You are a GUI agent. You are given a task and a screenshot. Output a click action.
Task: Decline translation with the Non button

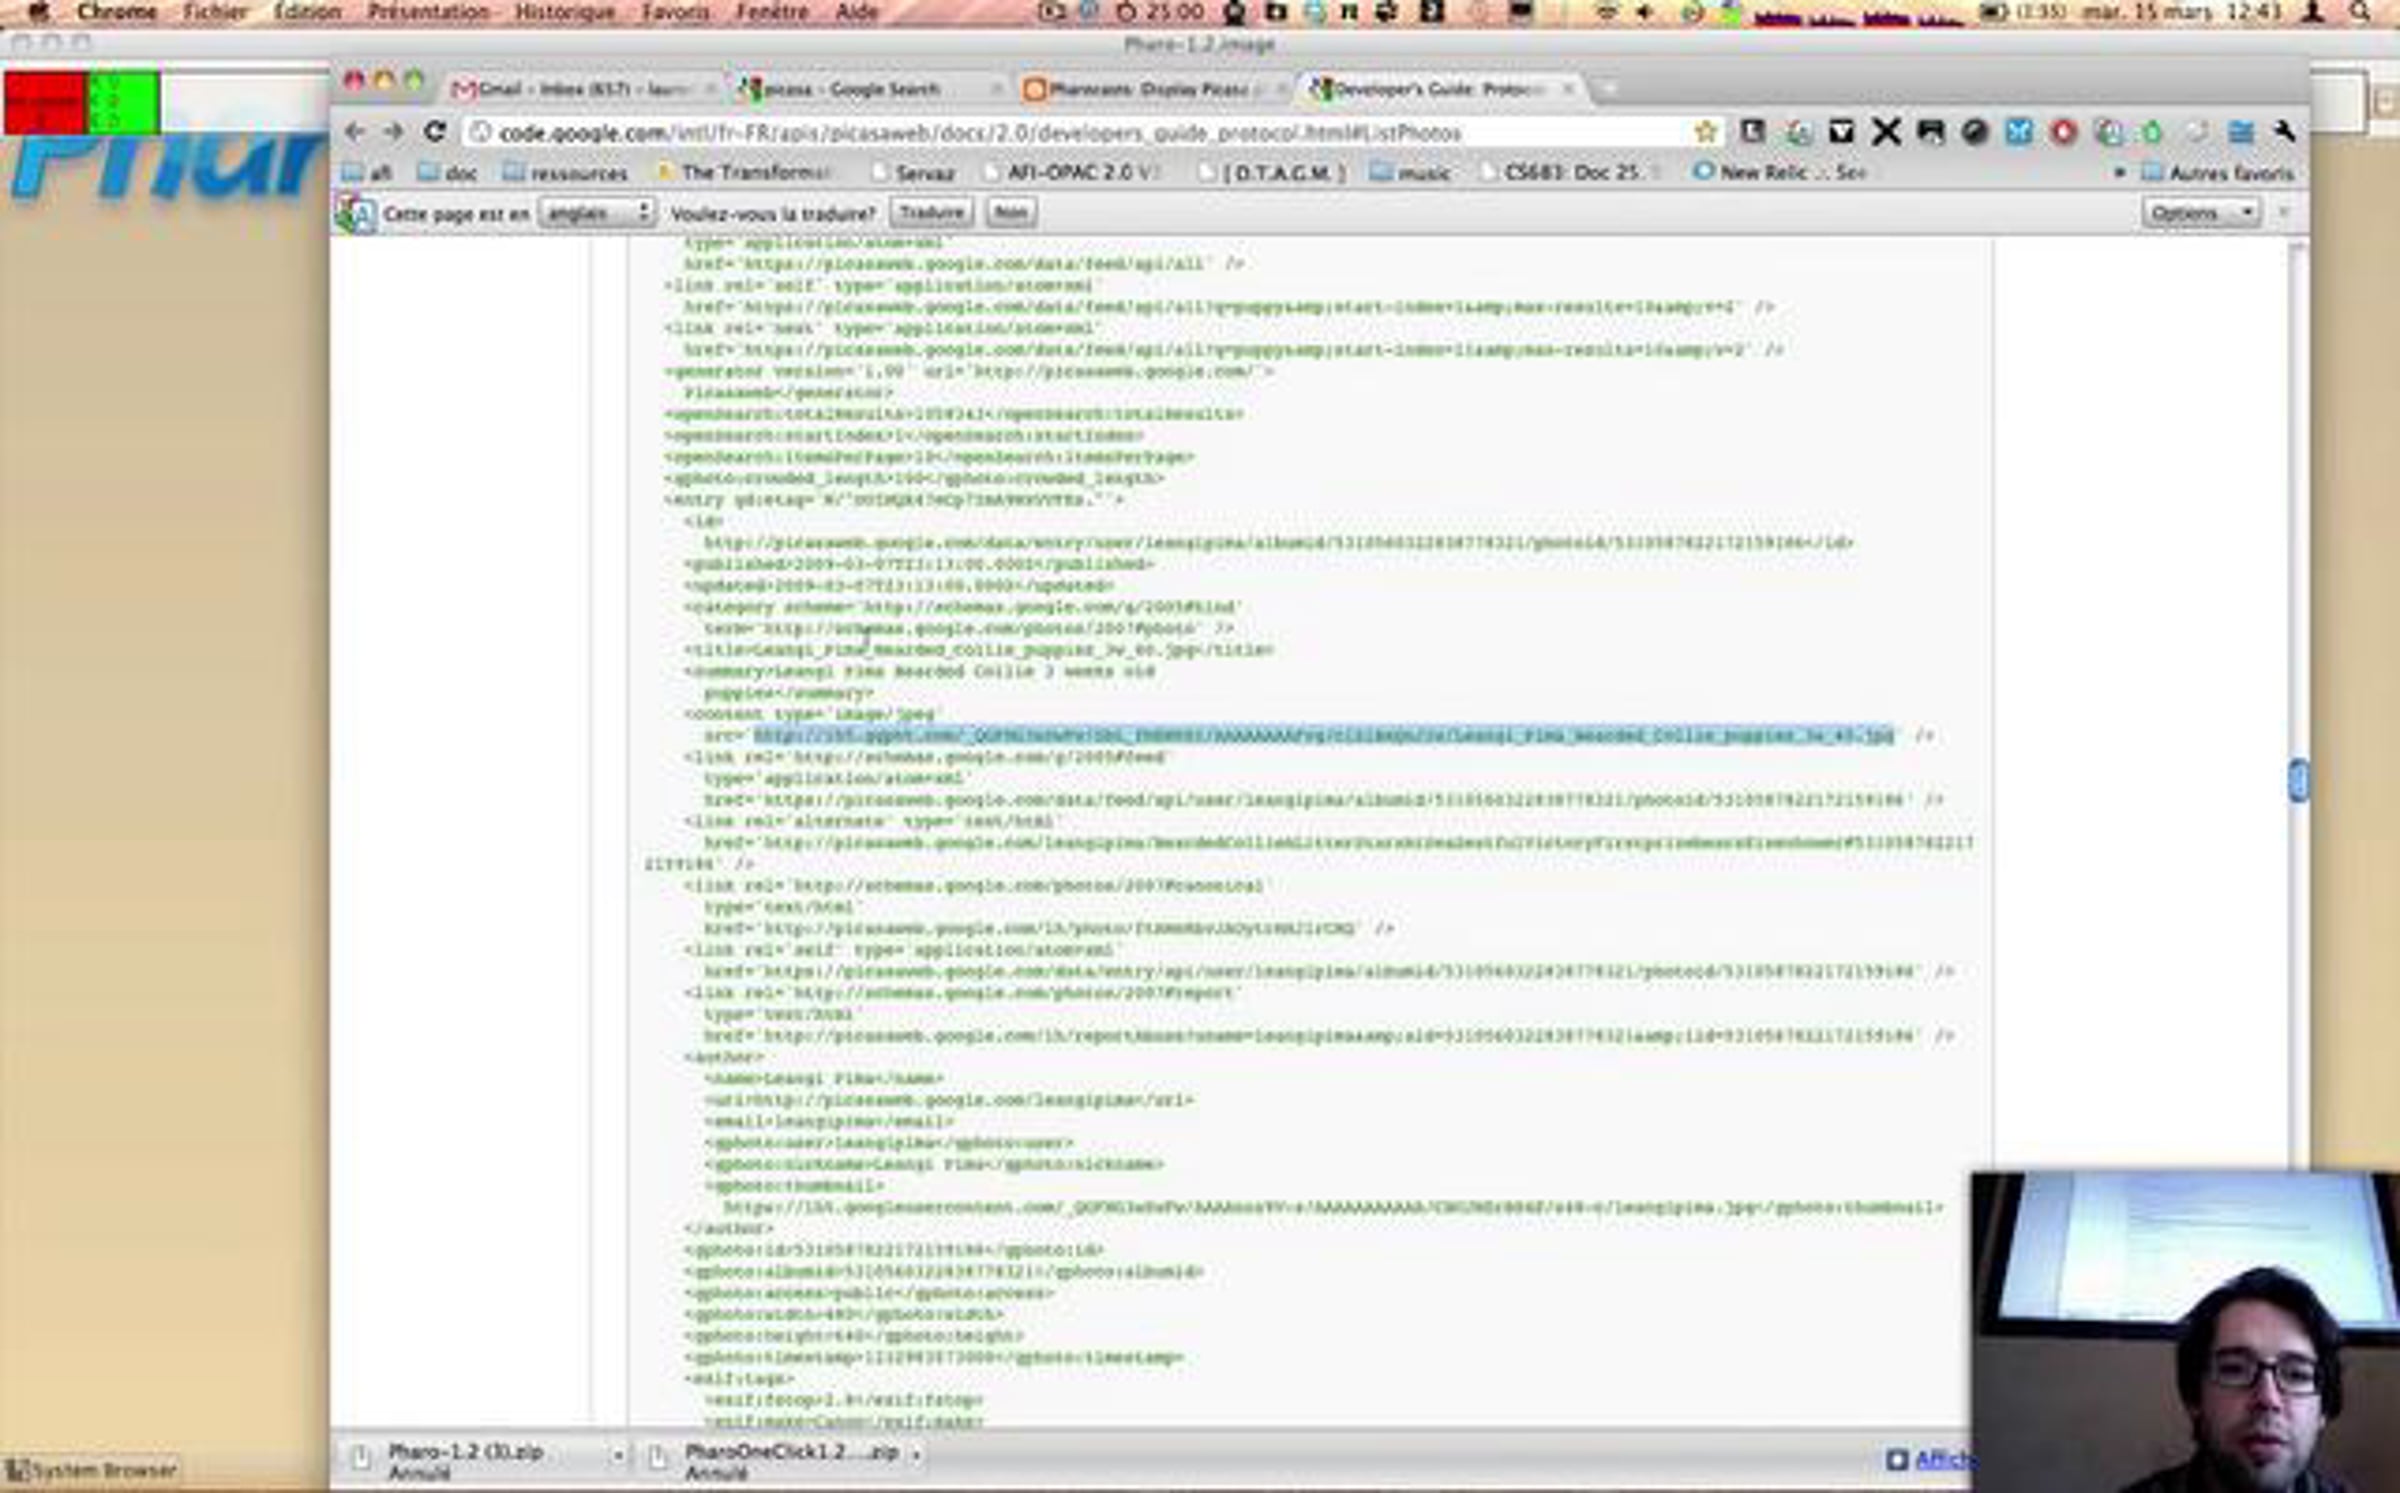pos(1010,213)
